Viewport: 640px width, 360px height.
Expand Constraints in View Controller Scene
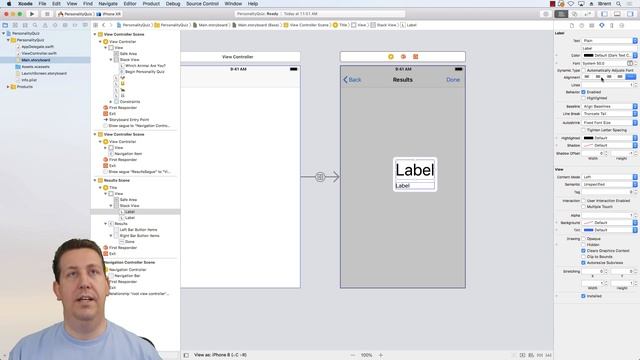tap(111, 102)
